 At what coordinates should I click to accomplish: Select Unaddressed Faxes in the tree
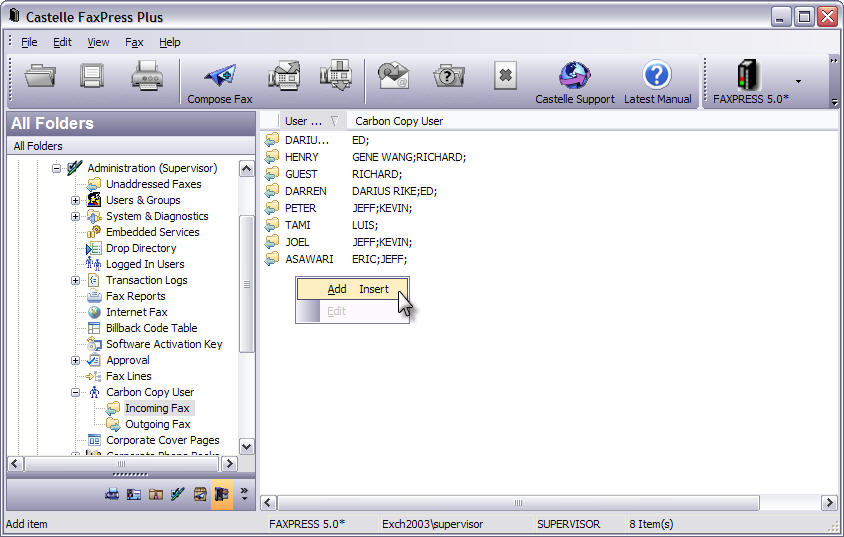click(153, 184)
